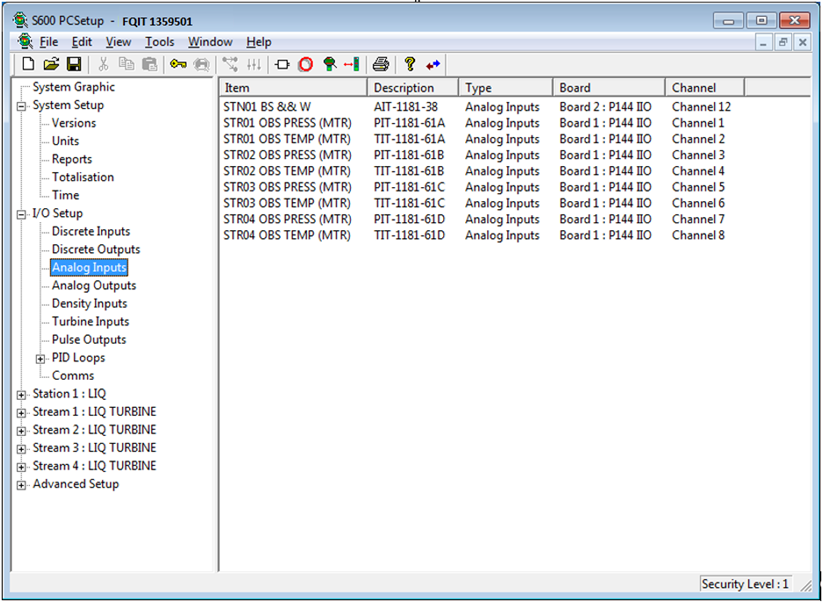Screen dimensions: 823x602
Task: Sort by the Board column header
Action: (x=609, y=88)
